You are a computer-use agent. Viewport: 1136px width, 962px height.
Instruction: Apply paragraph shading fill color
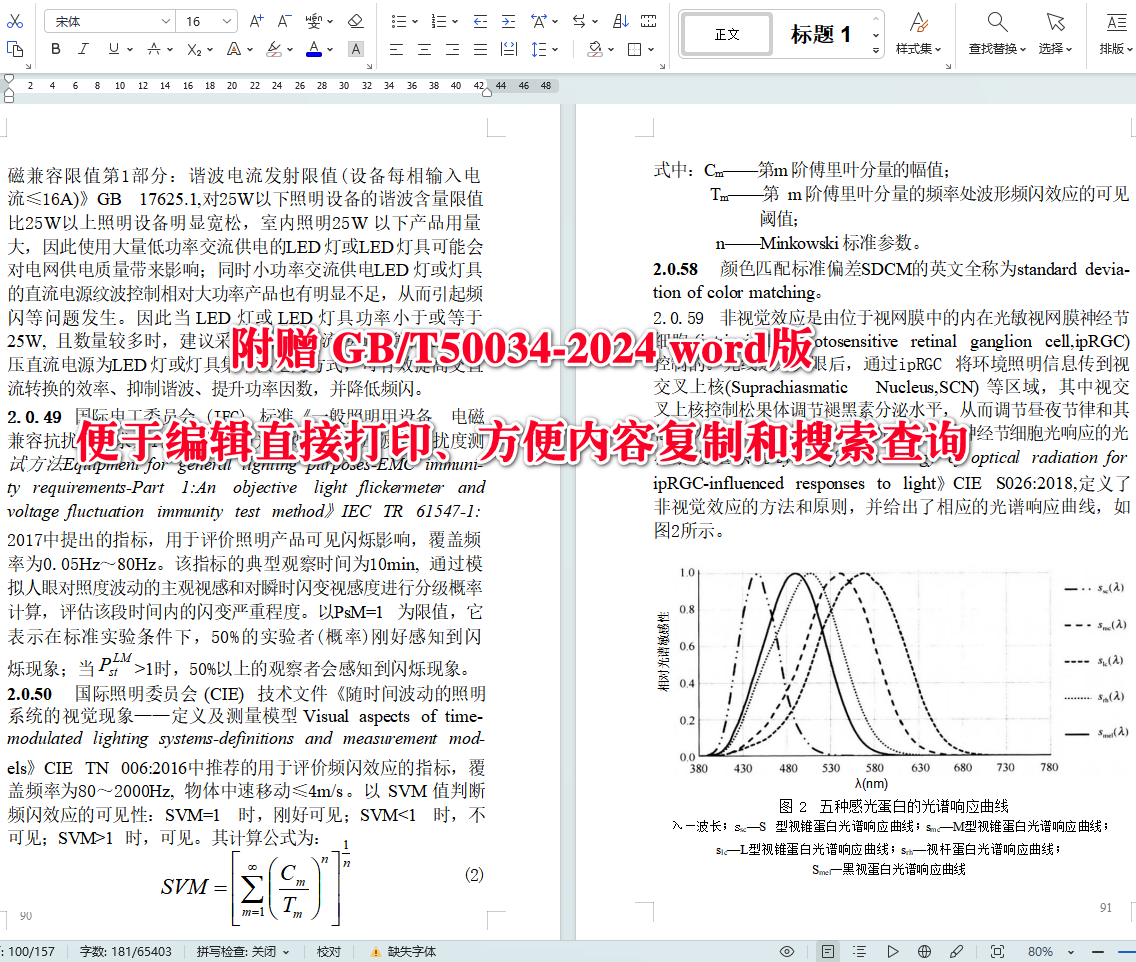pyautogui.click(x=595, y=49)
